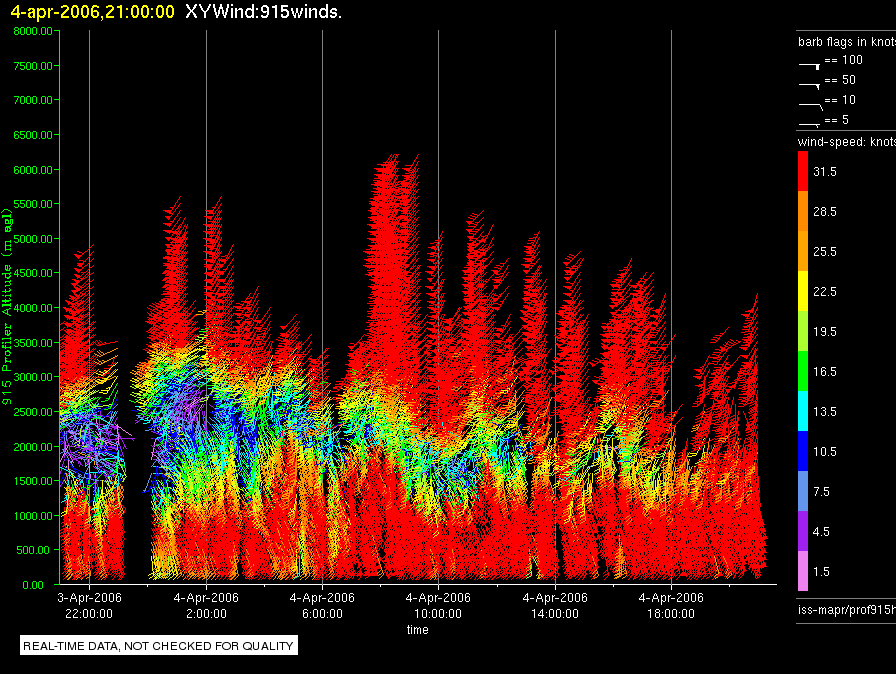Click the 0.00 altitude axis label
The width and height of the screenshot is (896, 674).
pos(33,585)
